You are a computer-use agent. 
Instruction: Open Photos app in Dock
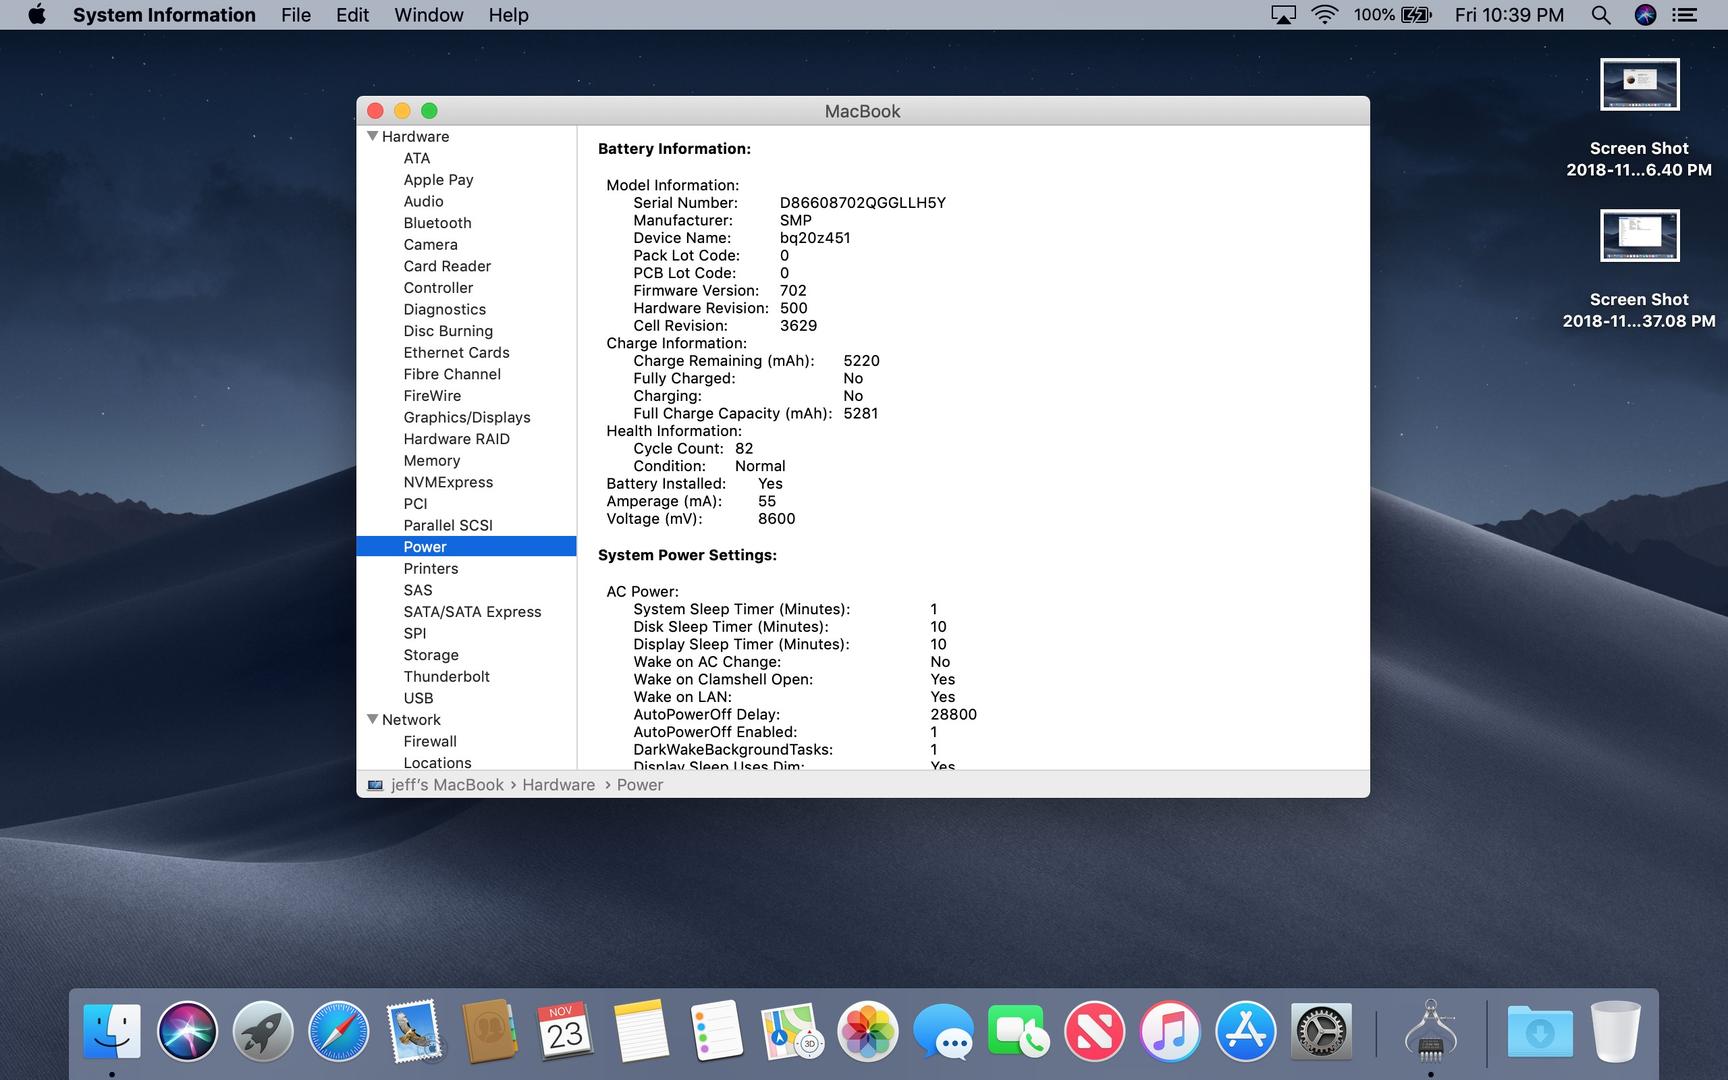[867, 1031]
